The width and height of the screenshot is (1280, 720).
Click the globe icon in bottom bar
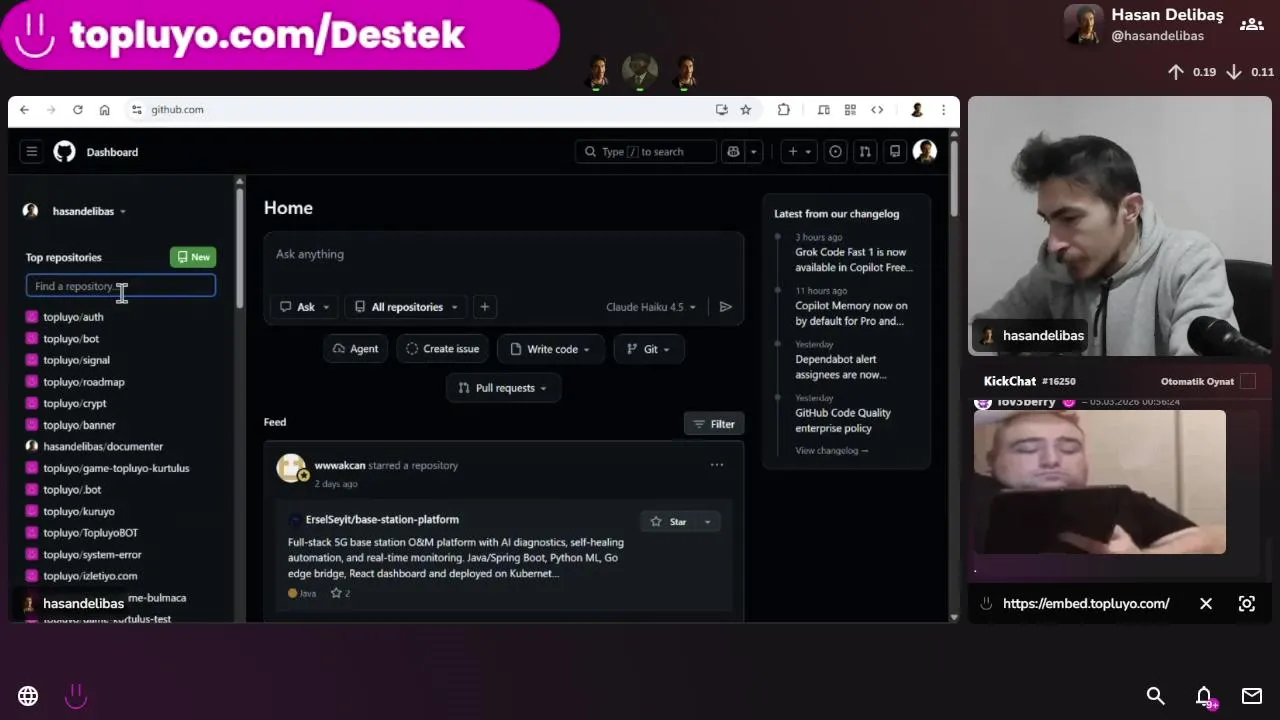[x=28, y=696]
